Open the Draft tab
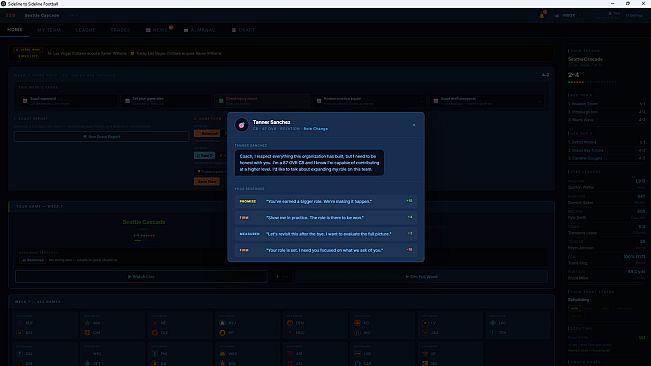651x366 pixels. (x=243, y=30)
